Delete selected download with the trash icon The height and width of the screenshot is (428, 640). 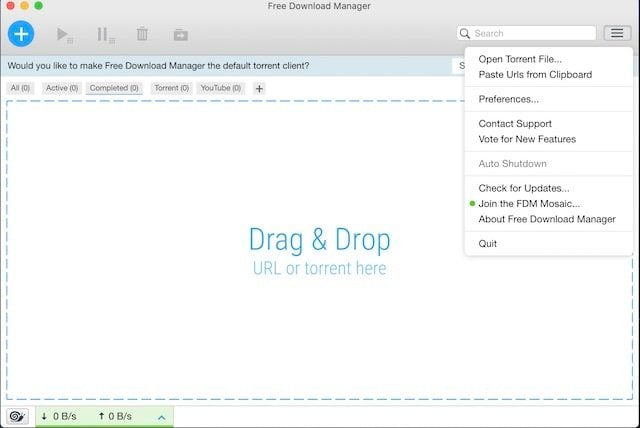[142, 34]
